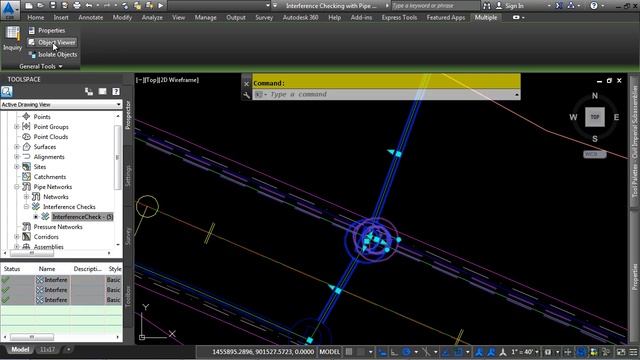Expand the General Tools panel dropdown

tap(40, 66)
